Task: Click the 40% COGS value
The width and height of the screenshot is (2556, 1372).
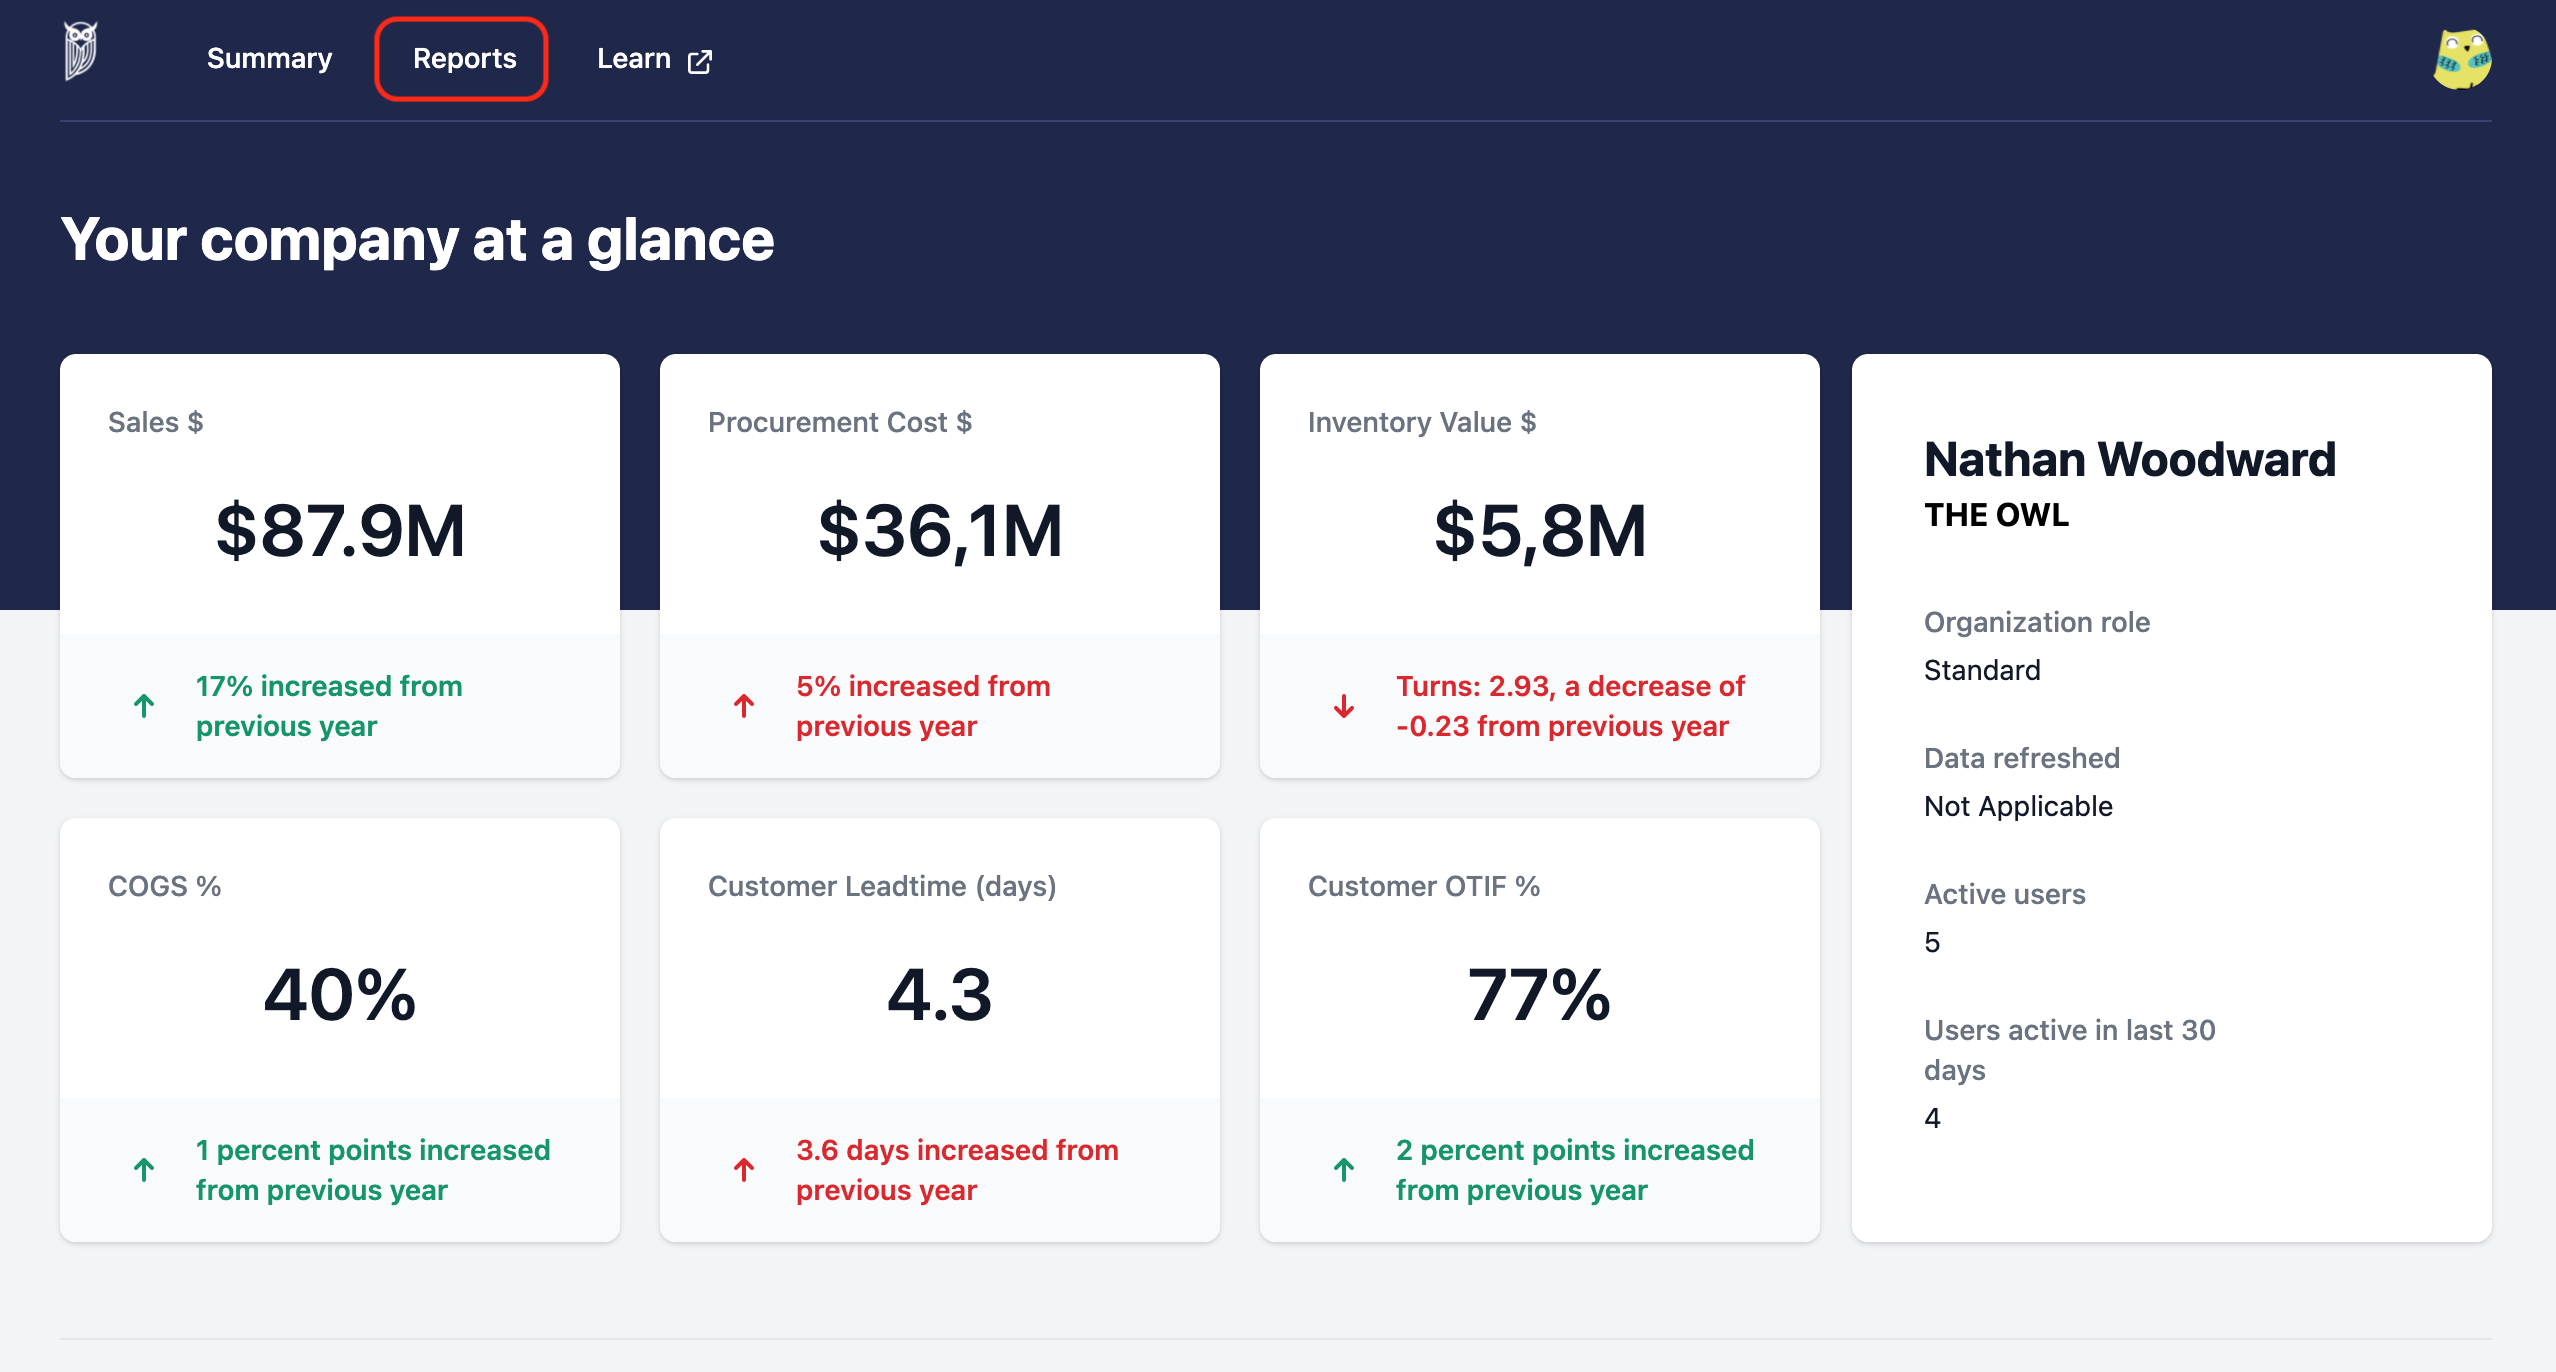Action: [x=340, y=995]
